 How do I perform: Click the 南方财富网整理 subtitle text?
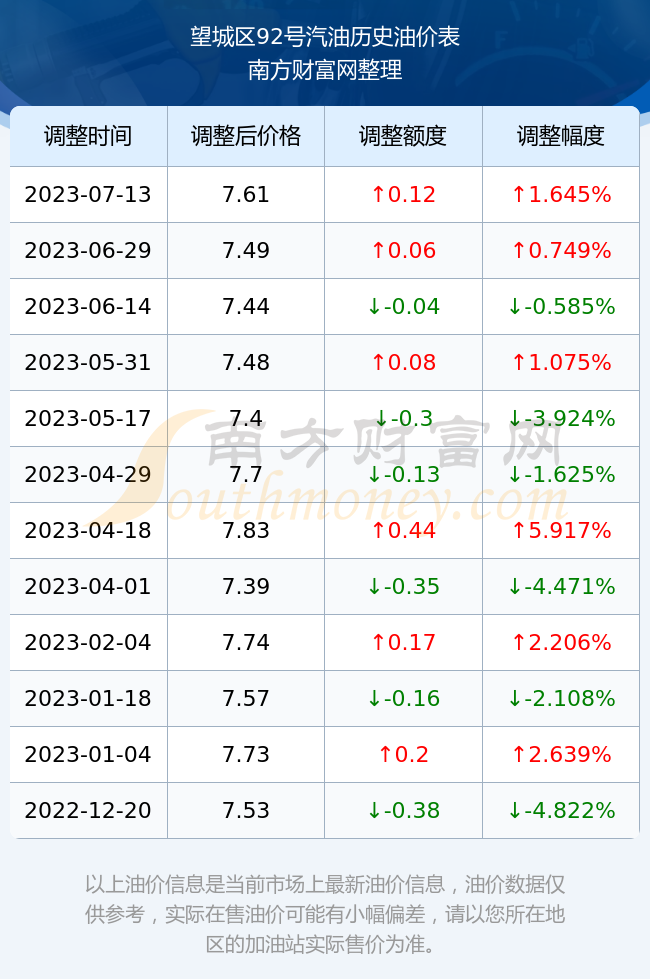(325, 69)
